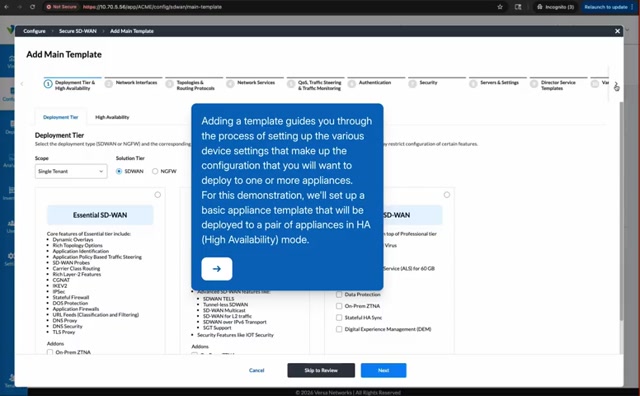Go to the Network Services step
This screenshot has width=640, height=396.
pos(255,83)
